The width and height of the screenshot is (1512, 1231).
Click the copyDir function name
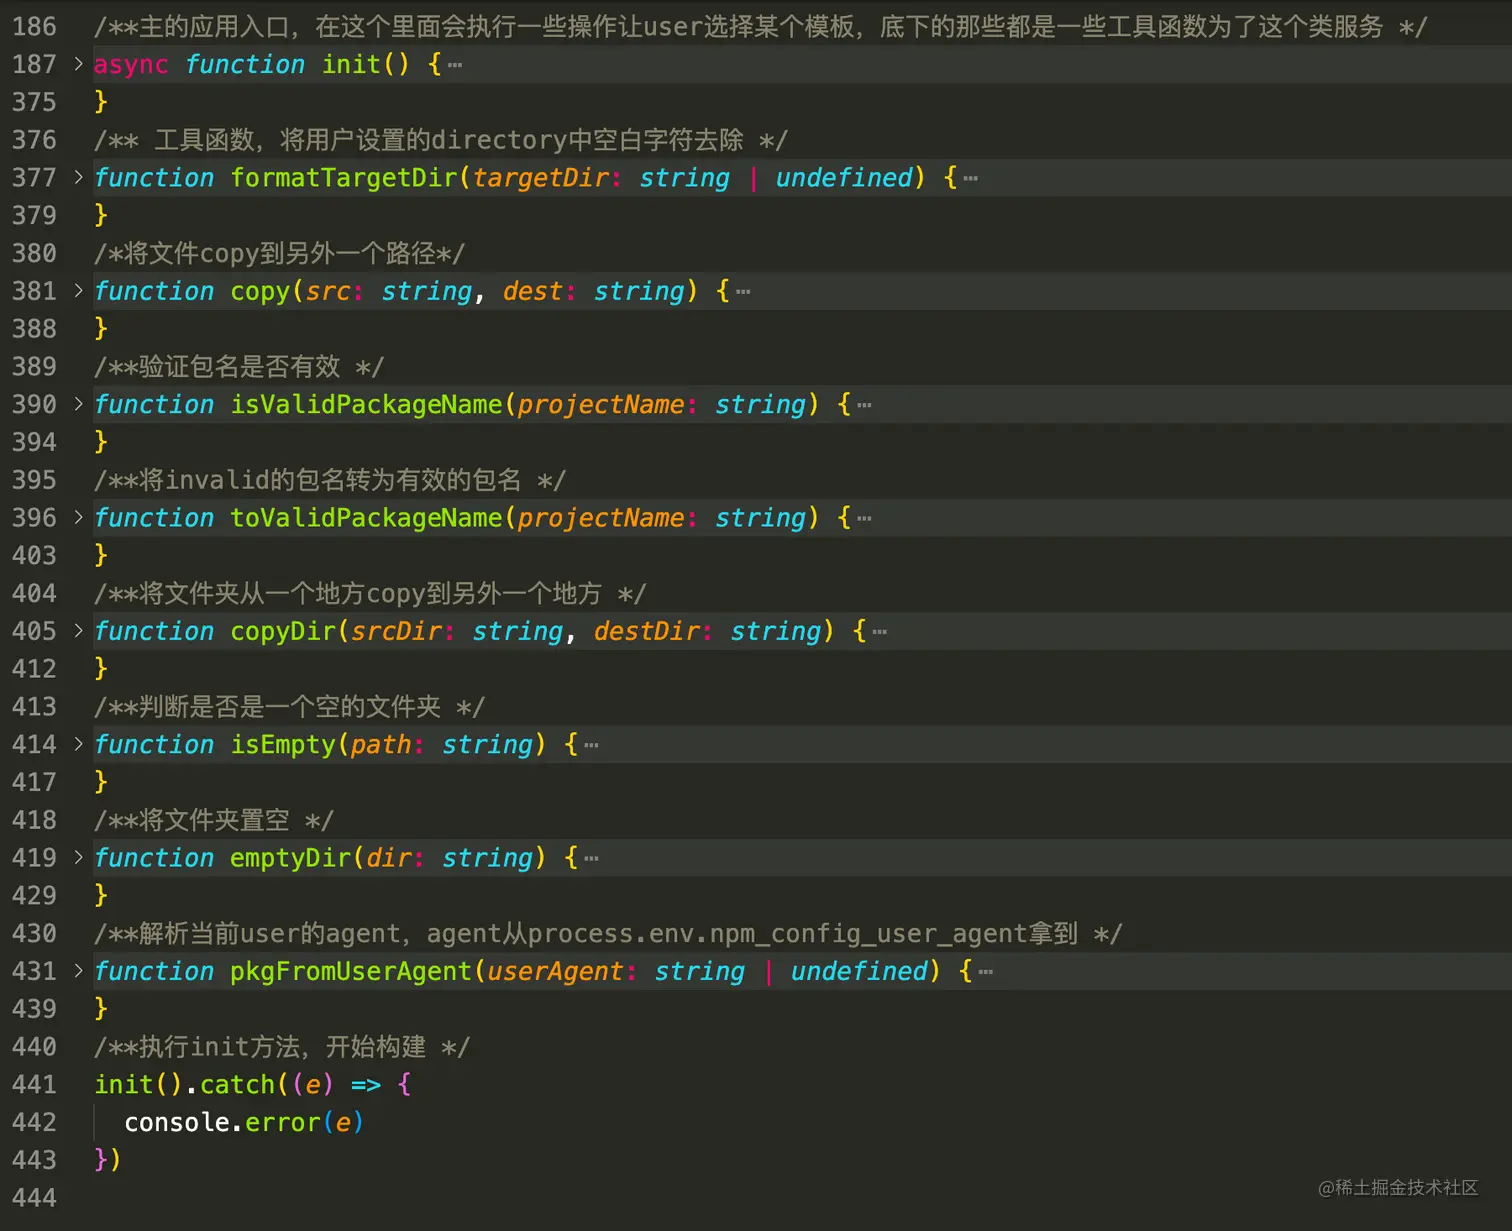click(284, 631)
